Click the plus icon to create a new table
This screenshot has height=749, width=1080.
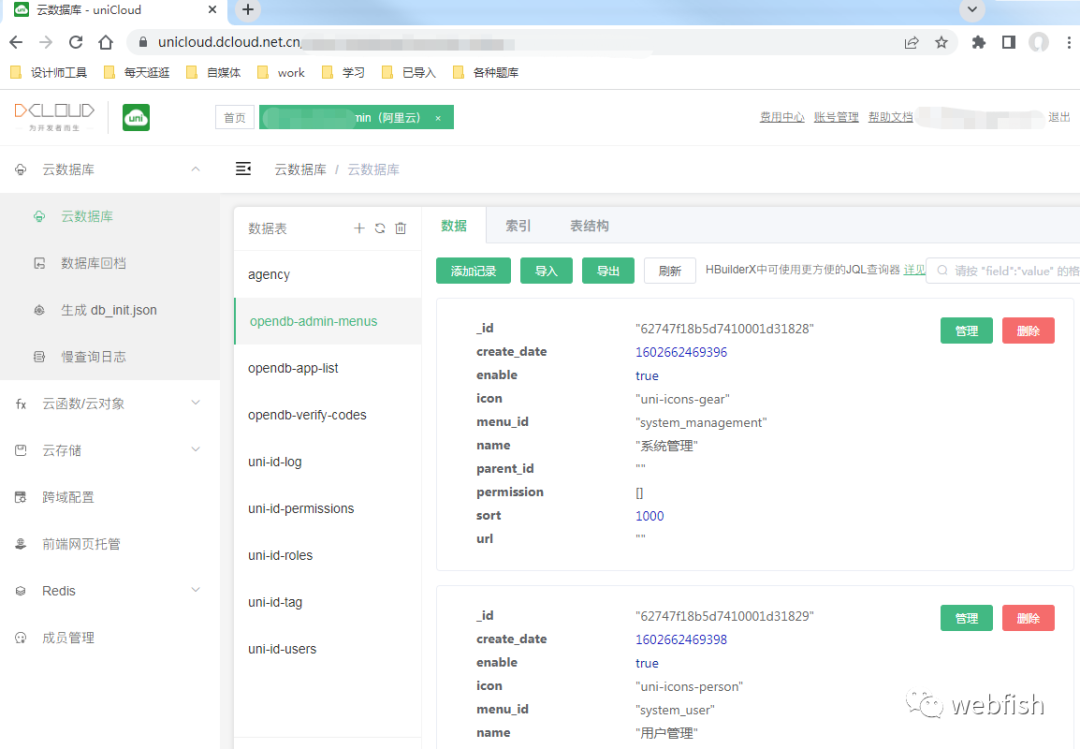point(359,228)
